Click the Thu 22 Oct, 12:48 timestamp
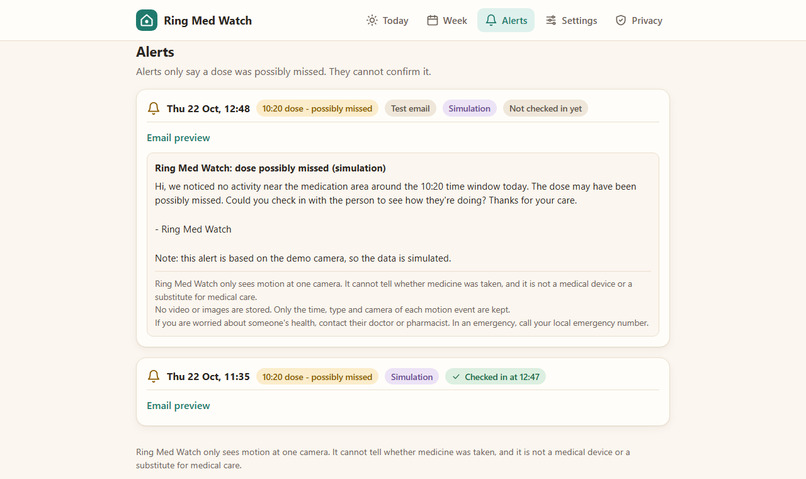Viewport: 806px width, 479px height. pyautogui.click(x=208, y=108)
